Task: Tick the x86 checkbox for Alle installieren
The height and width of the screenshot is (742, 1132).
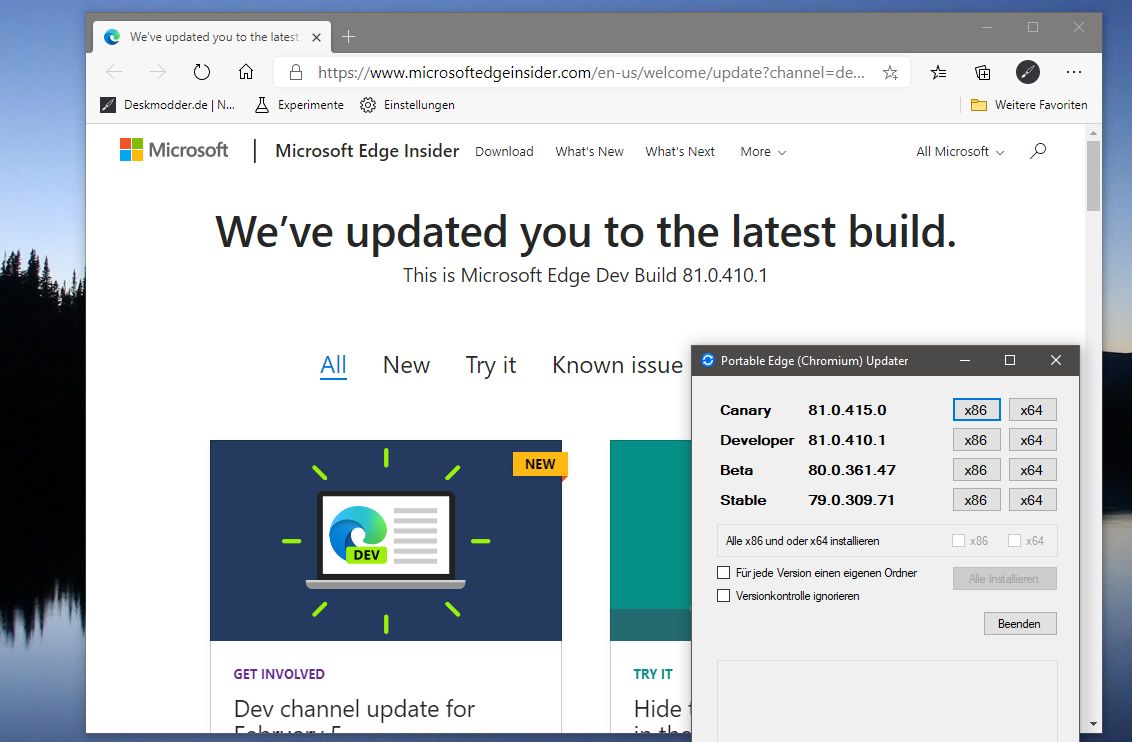Action: 958,541
